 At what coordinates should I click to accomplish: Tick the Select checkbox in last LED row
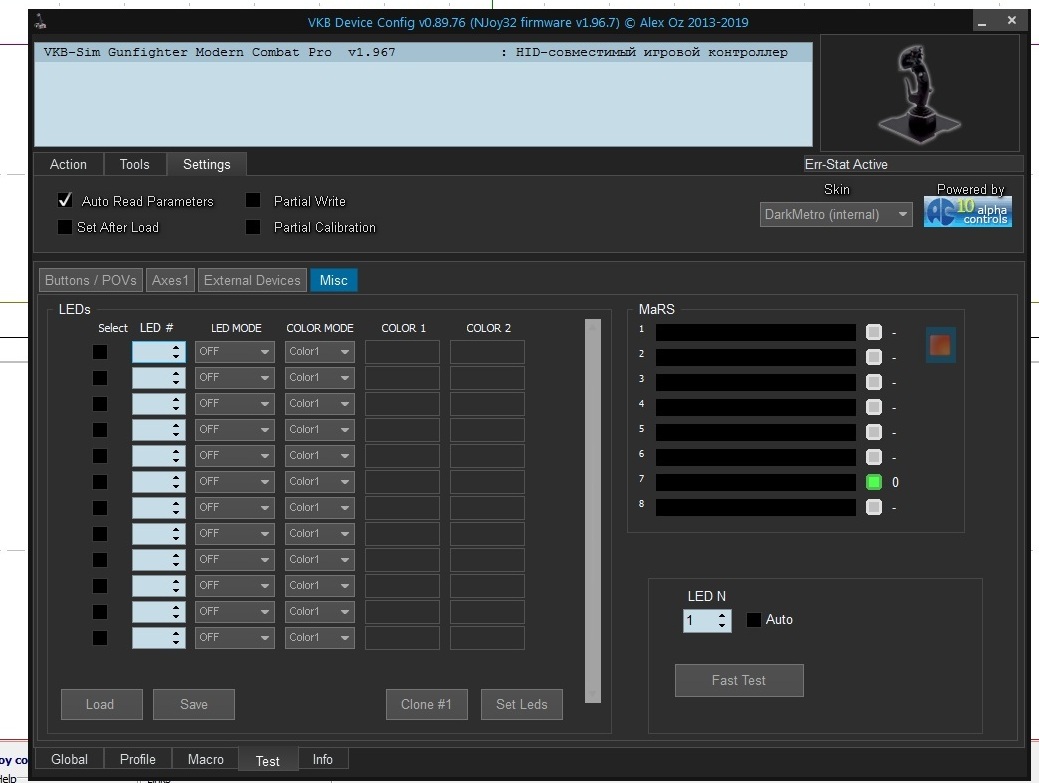[100, 637]
